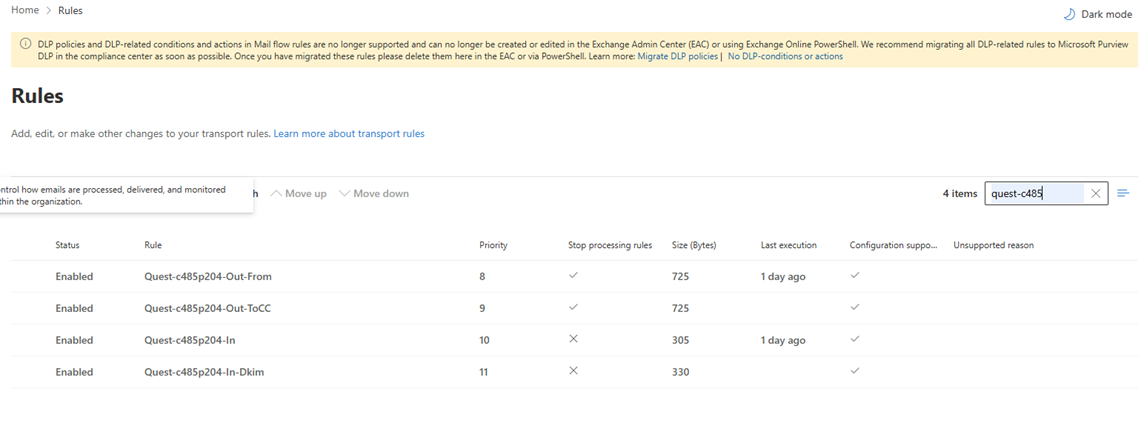This screenshot has height=423, width=1147.
Task: Click Move down arrow button
Action: [374, 193]
